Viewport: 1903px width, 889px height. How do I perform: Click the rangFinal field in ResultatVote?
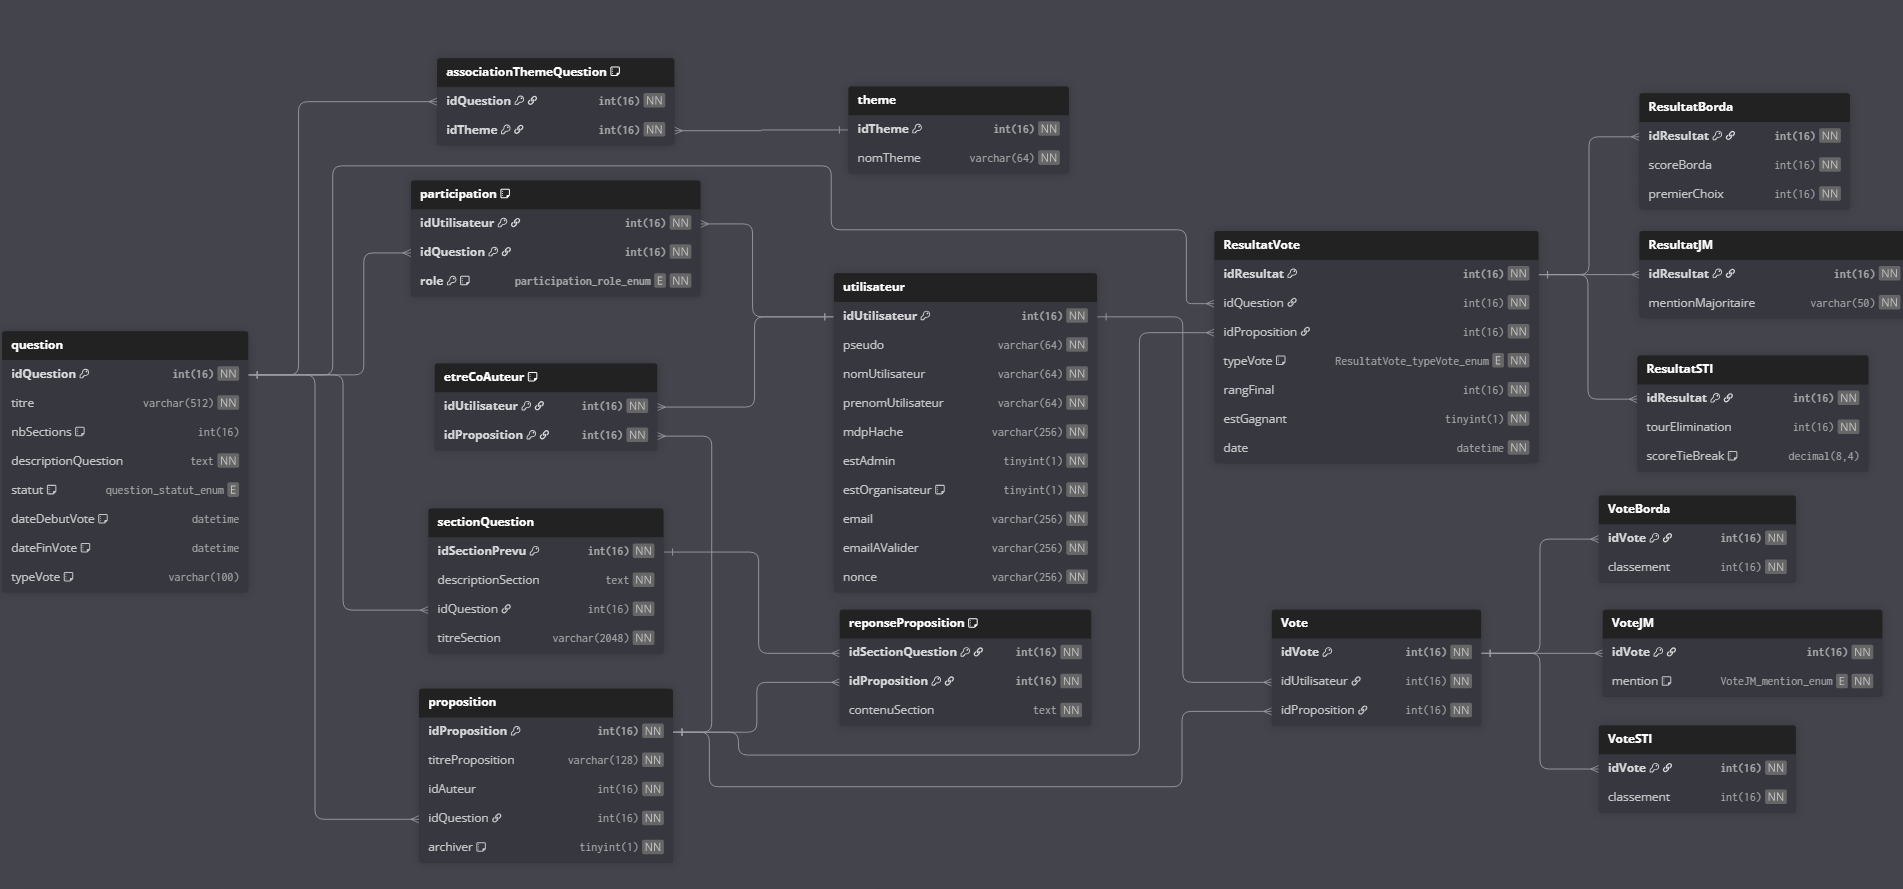[x=1248, y=390]
